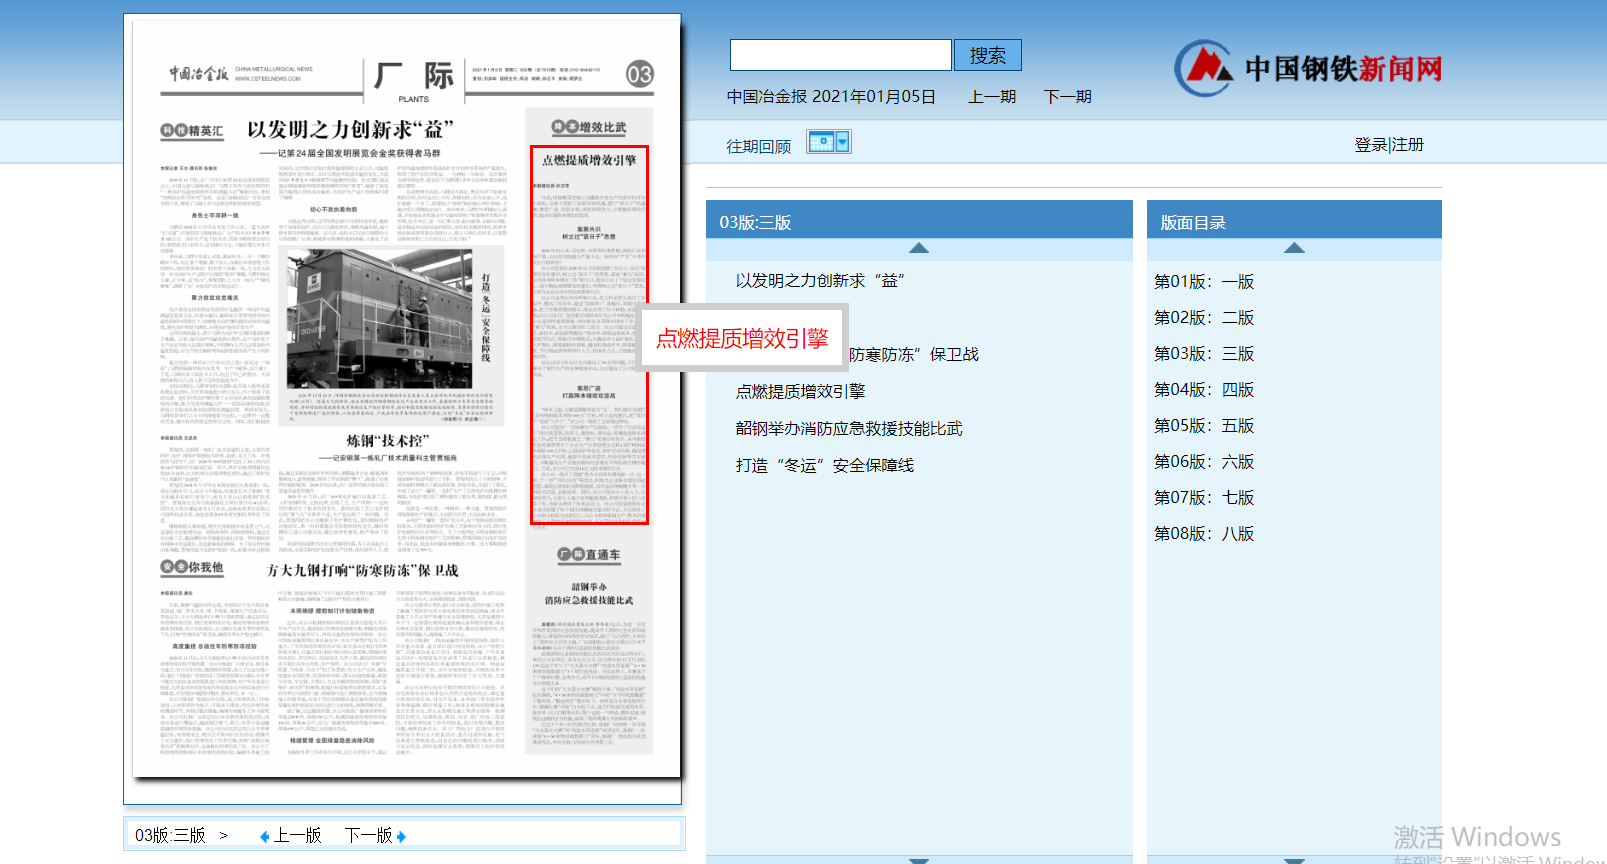Select 第03版：三版 in page directory
The image size is (1607, 864).
(1204, 354)
